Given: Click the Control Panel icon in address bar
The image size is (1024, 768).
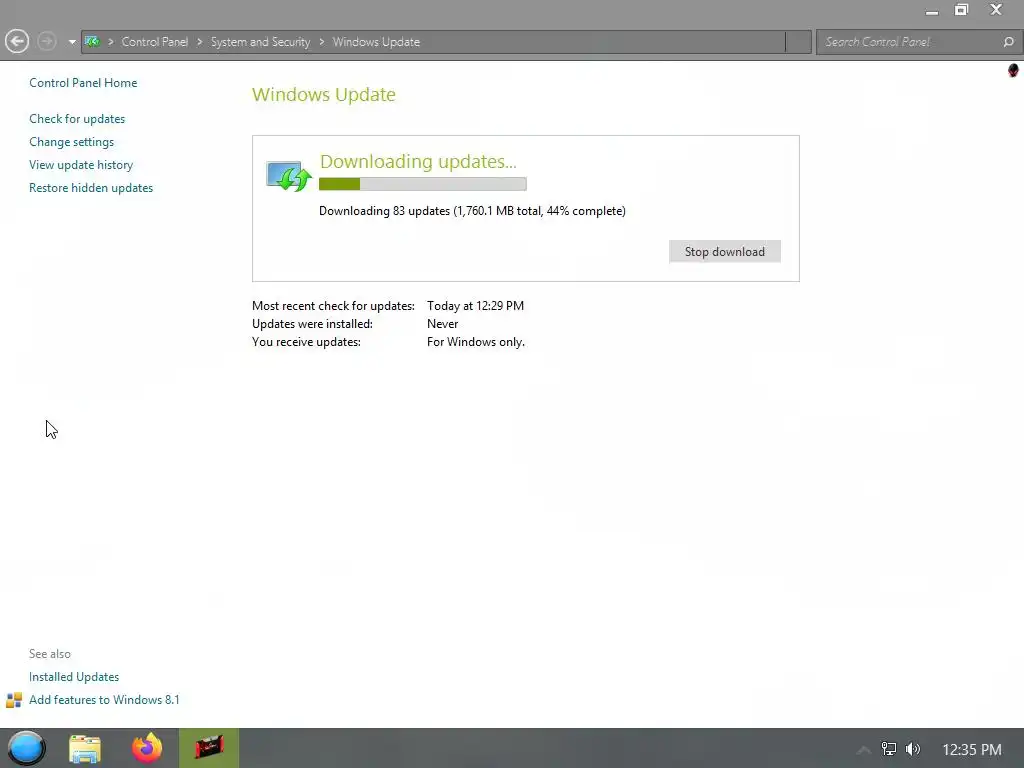Looking at the screenshot, I should [x=93, y=42].
